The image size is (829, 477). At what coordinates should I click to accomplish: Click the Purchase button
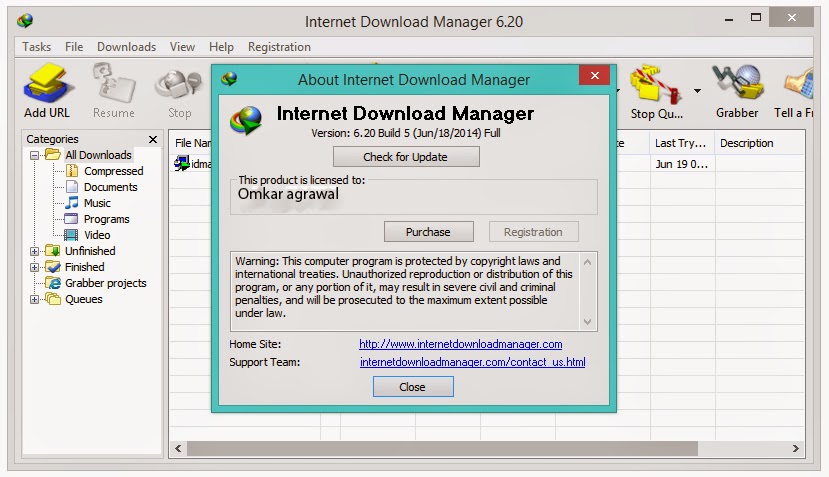point(428,232)
